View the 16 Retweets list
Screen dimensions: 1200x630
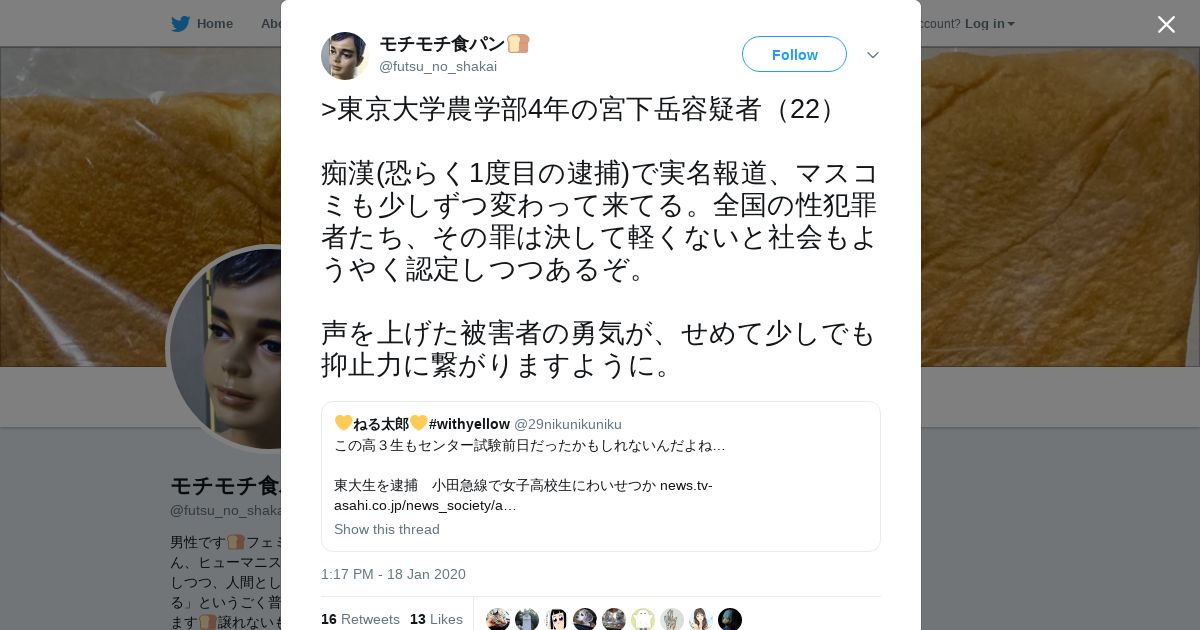(x=360, y=619)
